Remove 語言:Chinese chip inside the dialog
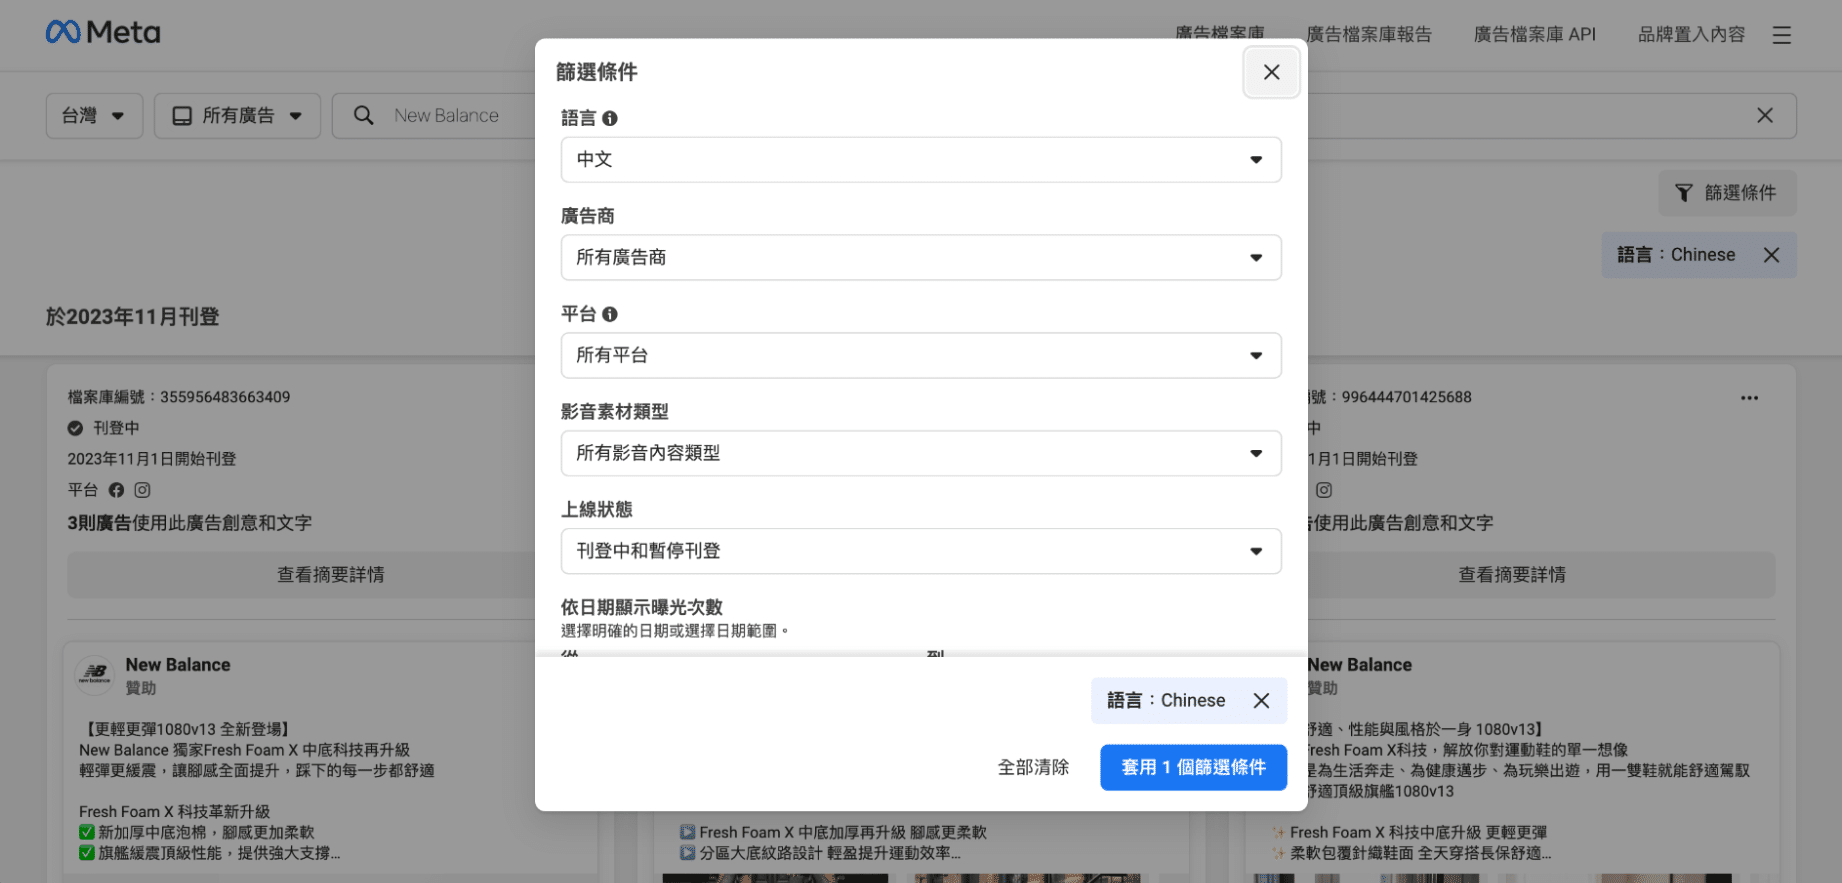 coord(1262,701)
